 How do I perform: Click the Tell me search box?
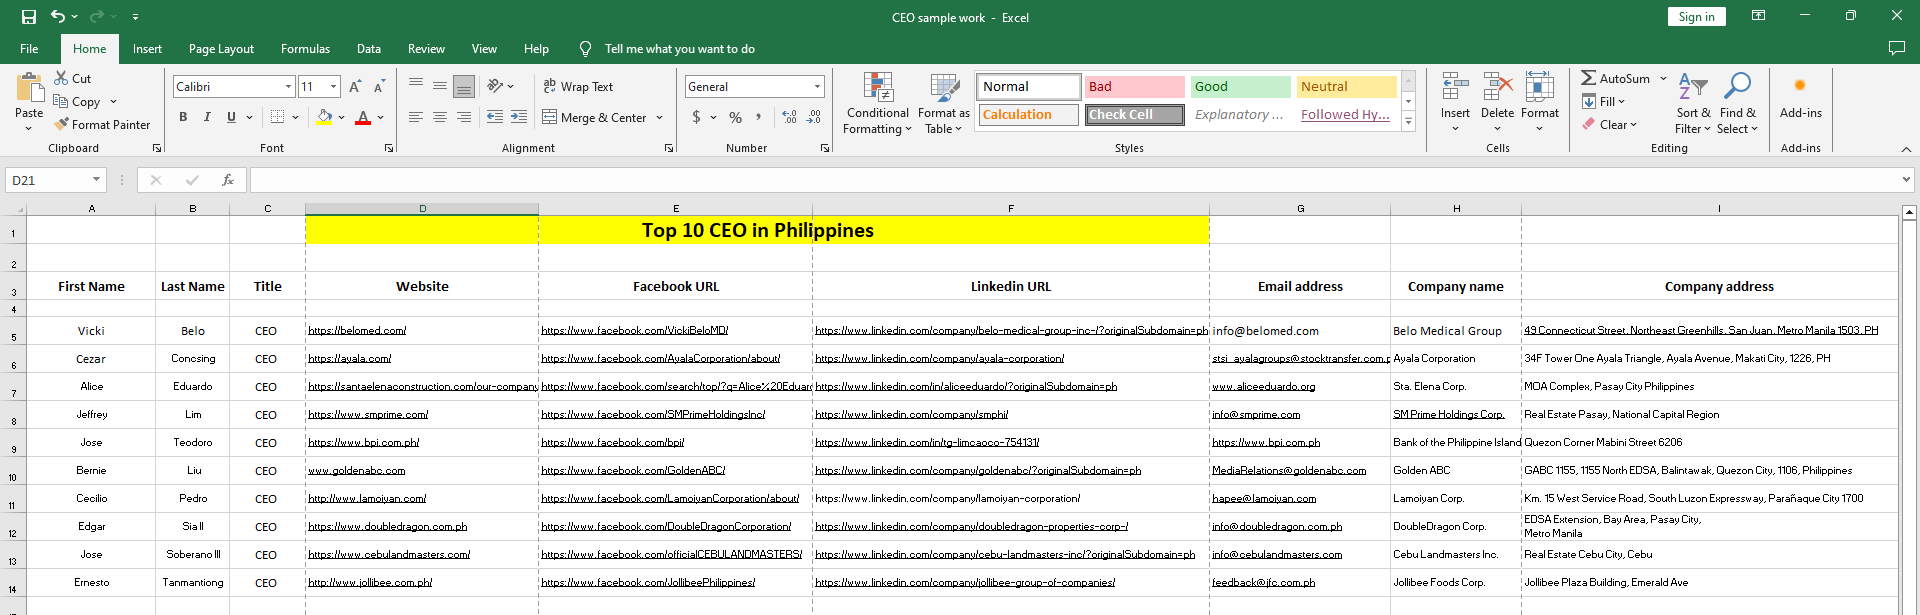679,49
